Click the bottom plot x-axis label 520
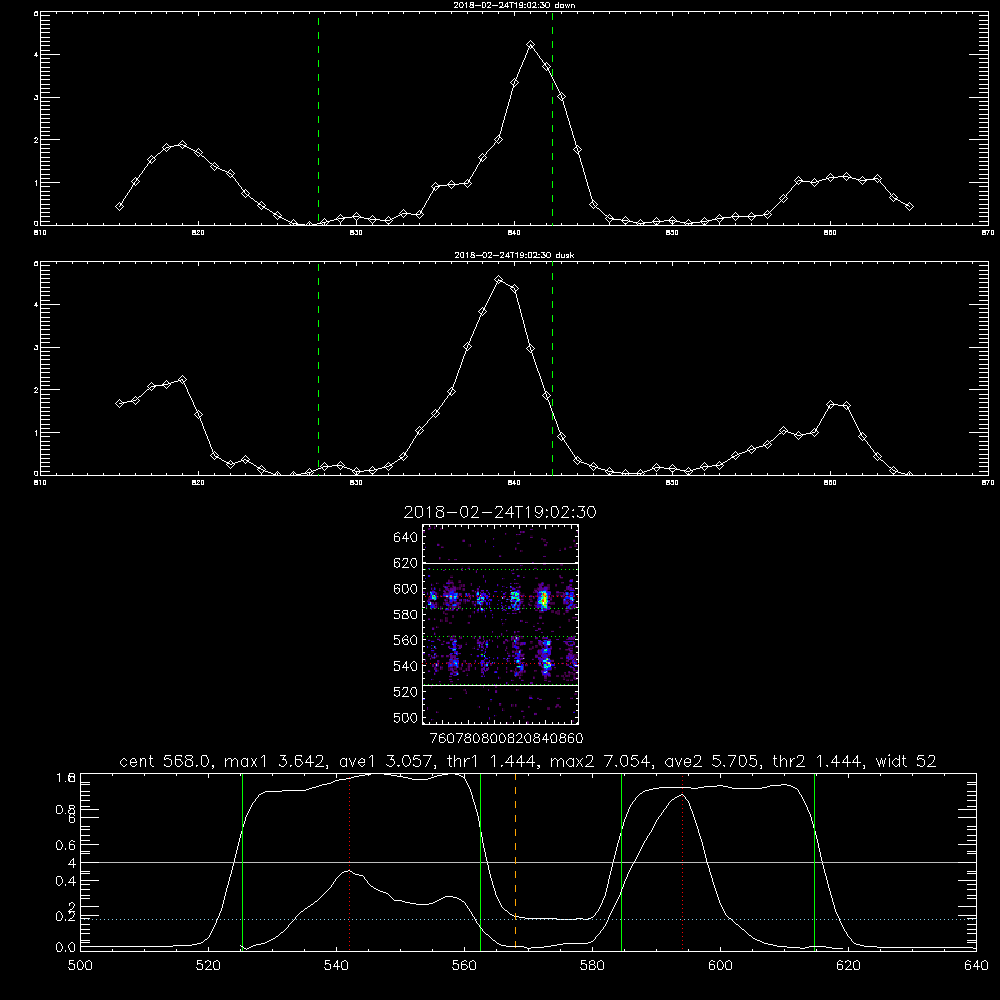The image size is (1000, 1000). 208,966
